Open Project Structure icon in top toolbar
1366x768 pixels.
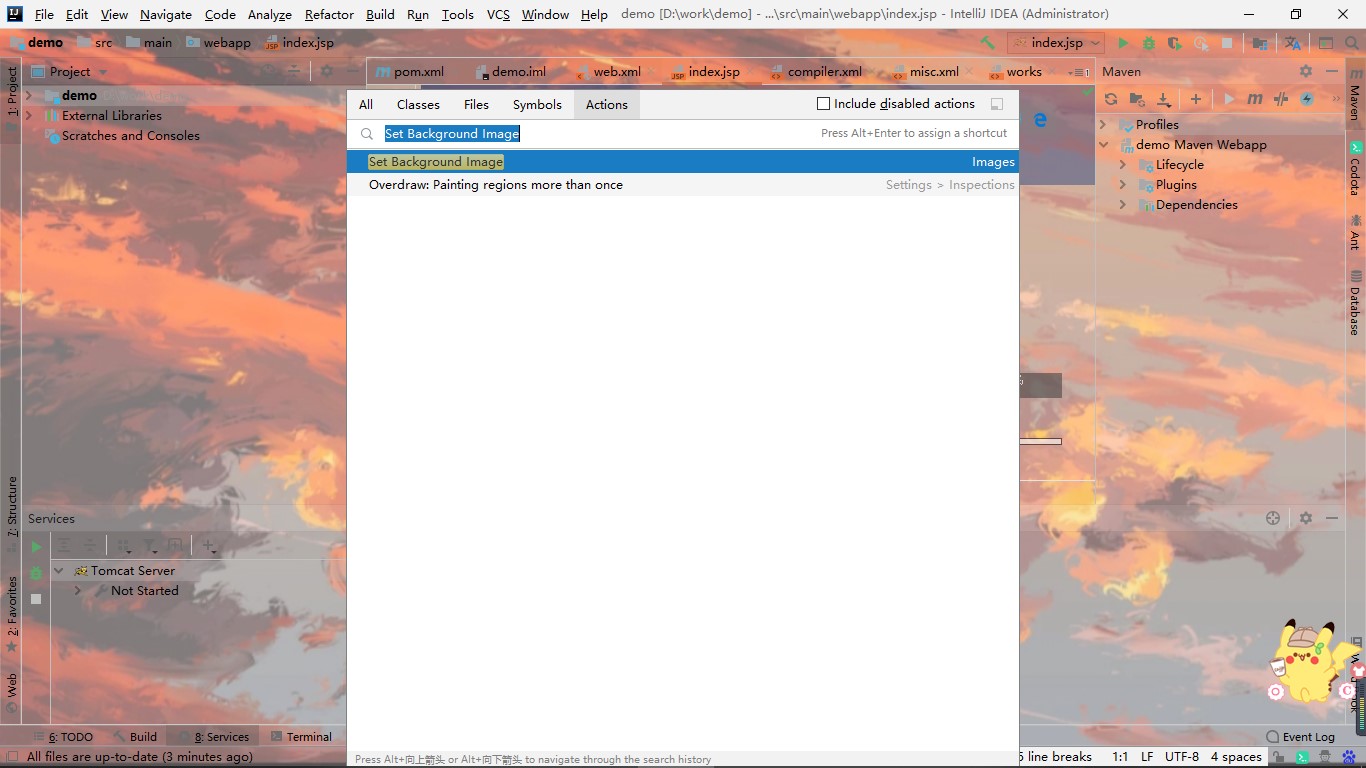pos(1260,43)
